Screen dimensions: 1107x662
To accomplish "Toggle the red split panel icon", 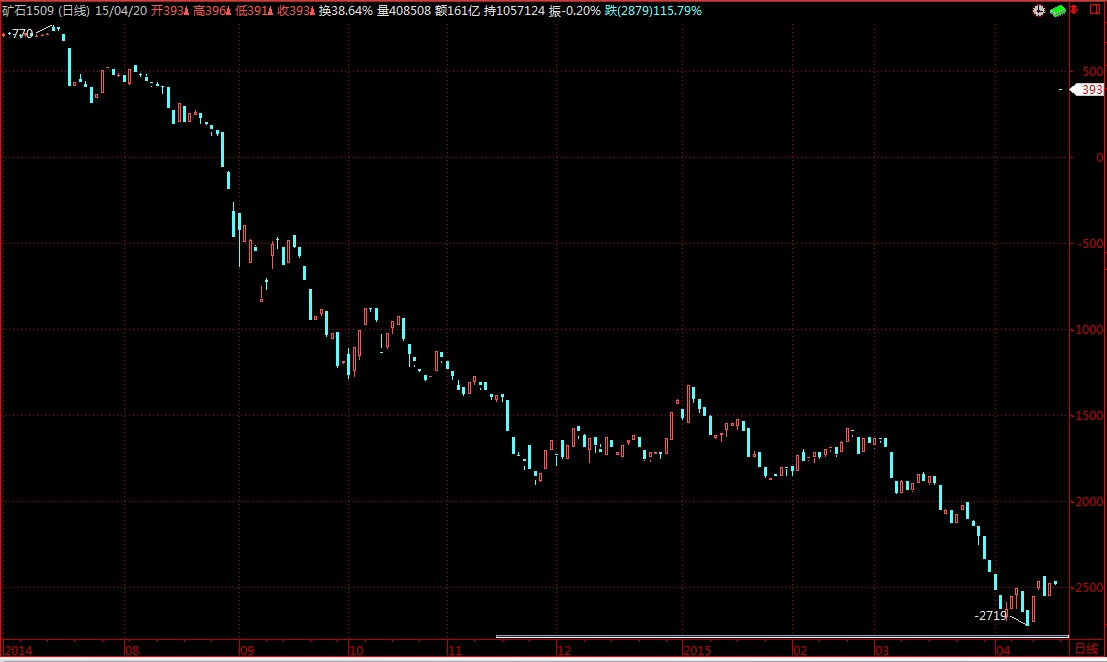I will coord(1093,11).
